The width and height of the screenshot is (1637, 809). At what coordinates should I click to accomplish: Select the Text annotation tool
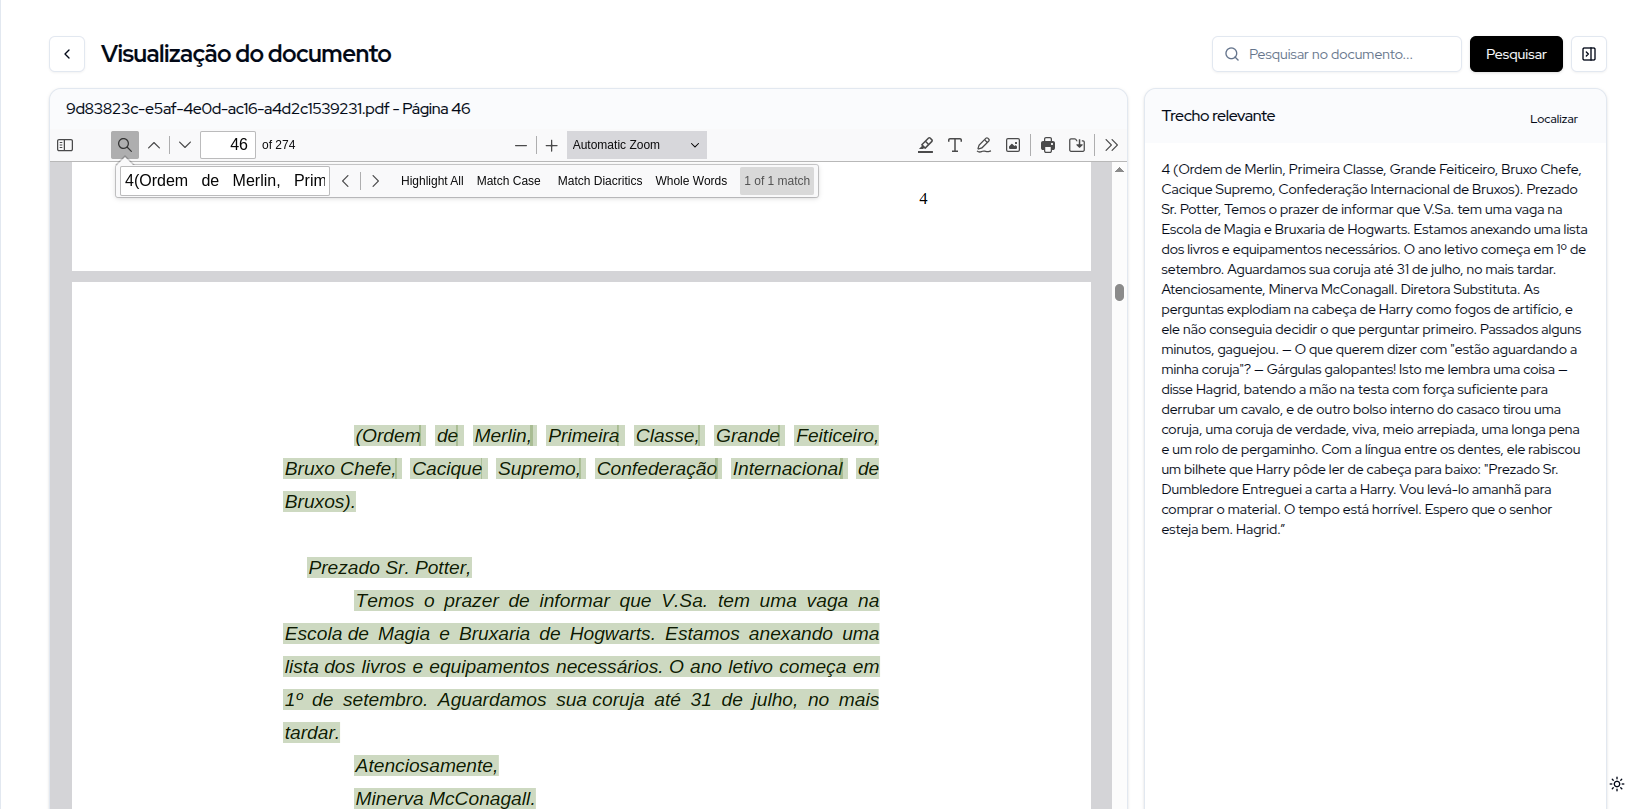point(955,145)
